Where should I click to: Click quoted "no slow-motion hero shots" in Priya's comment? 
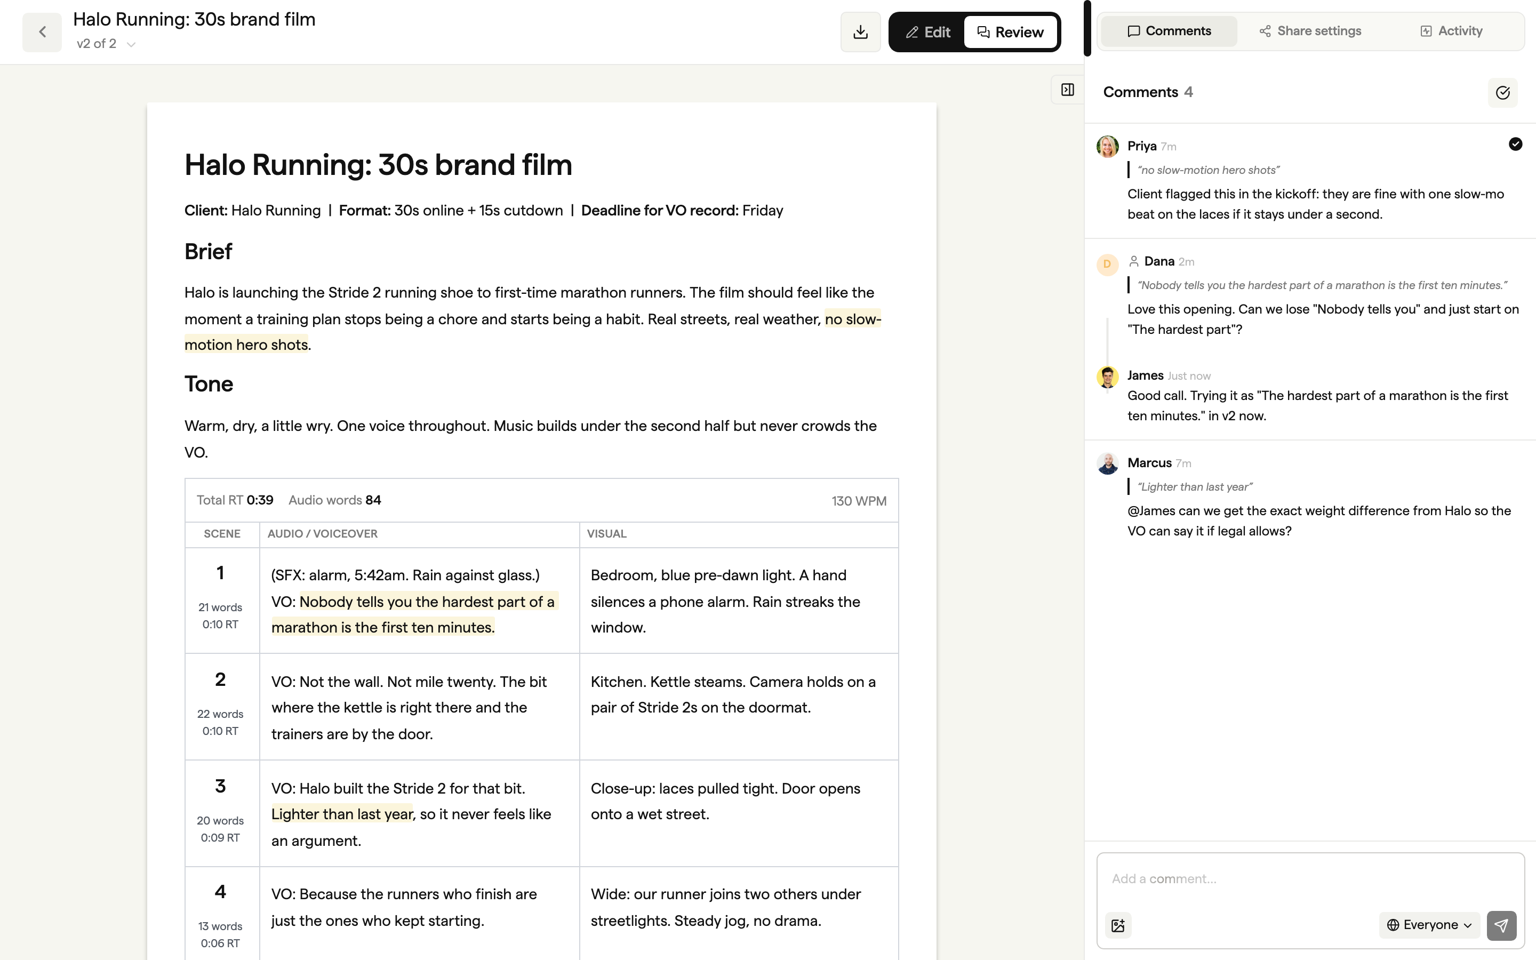click(x=1208, y=170)
